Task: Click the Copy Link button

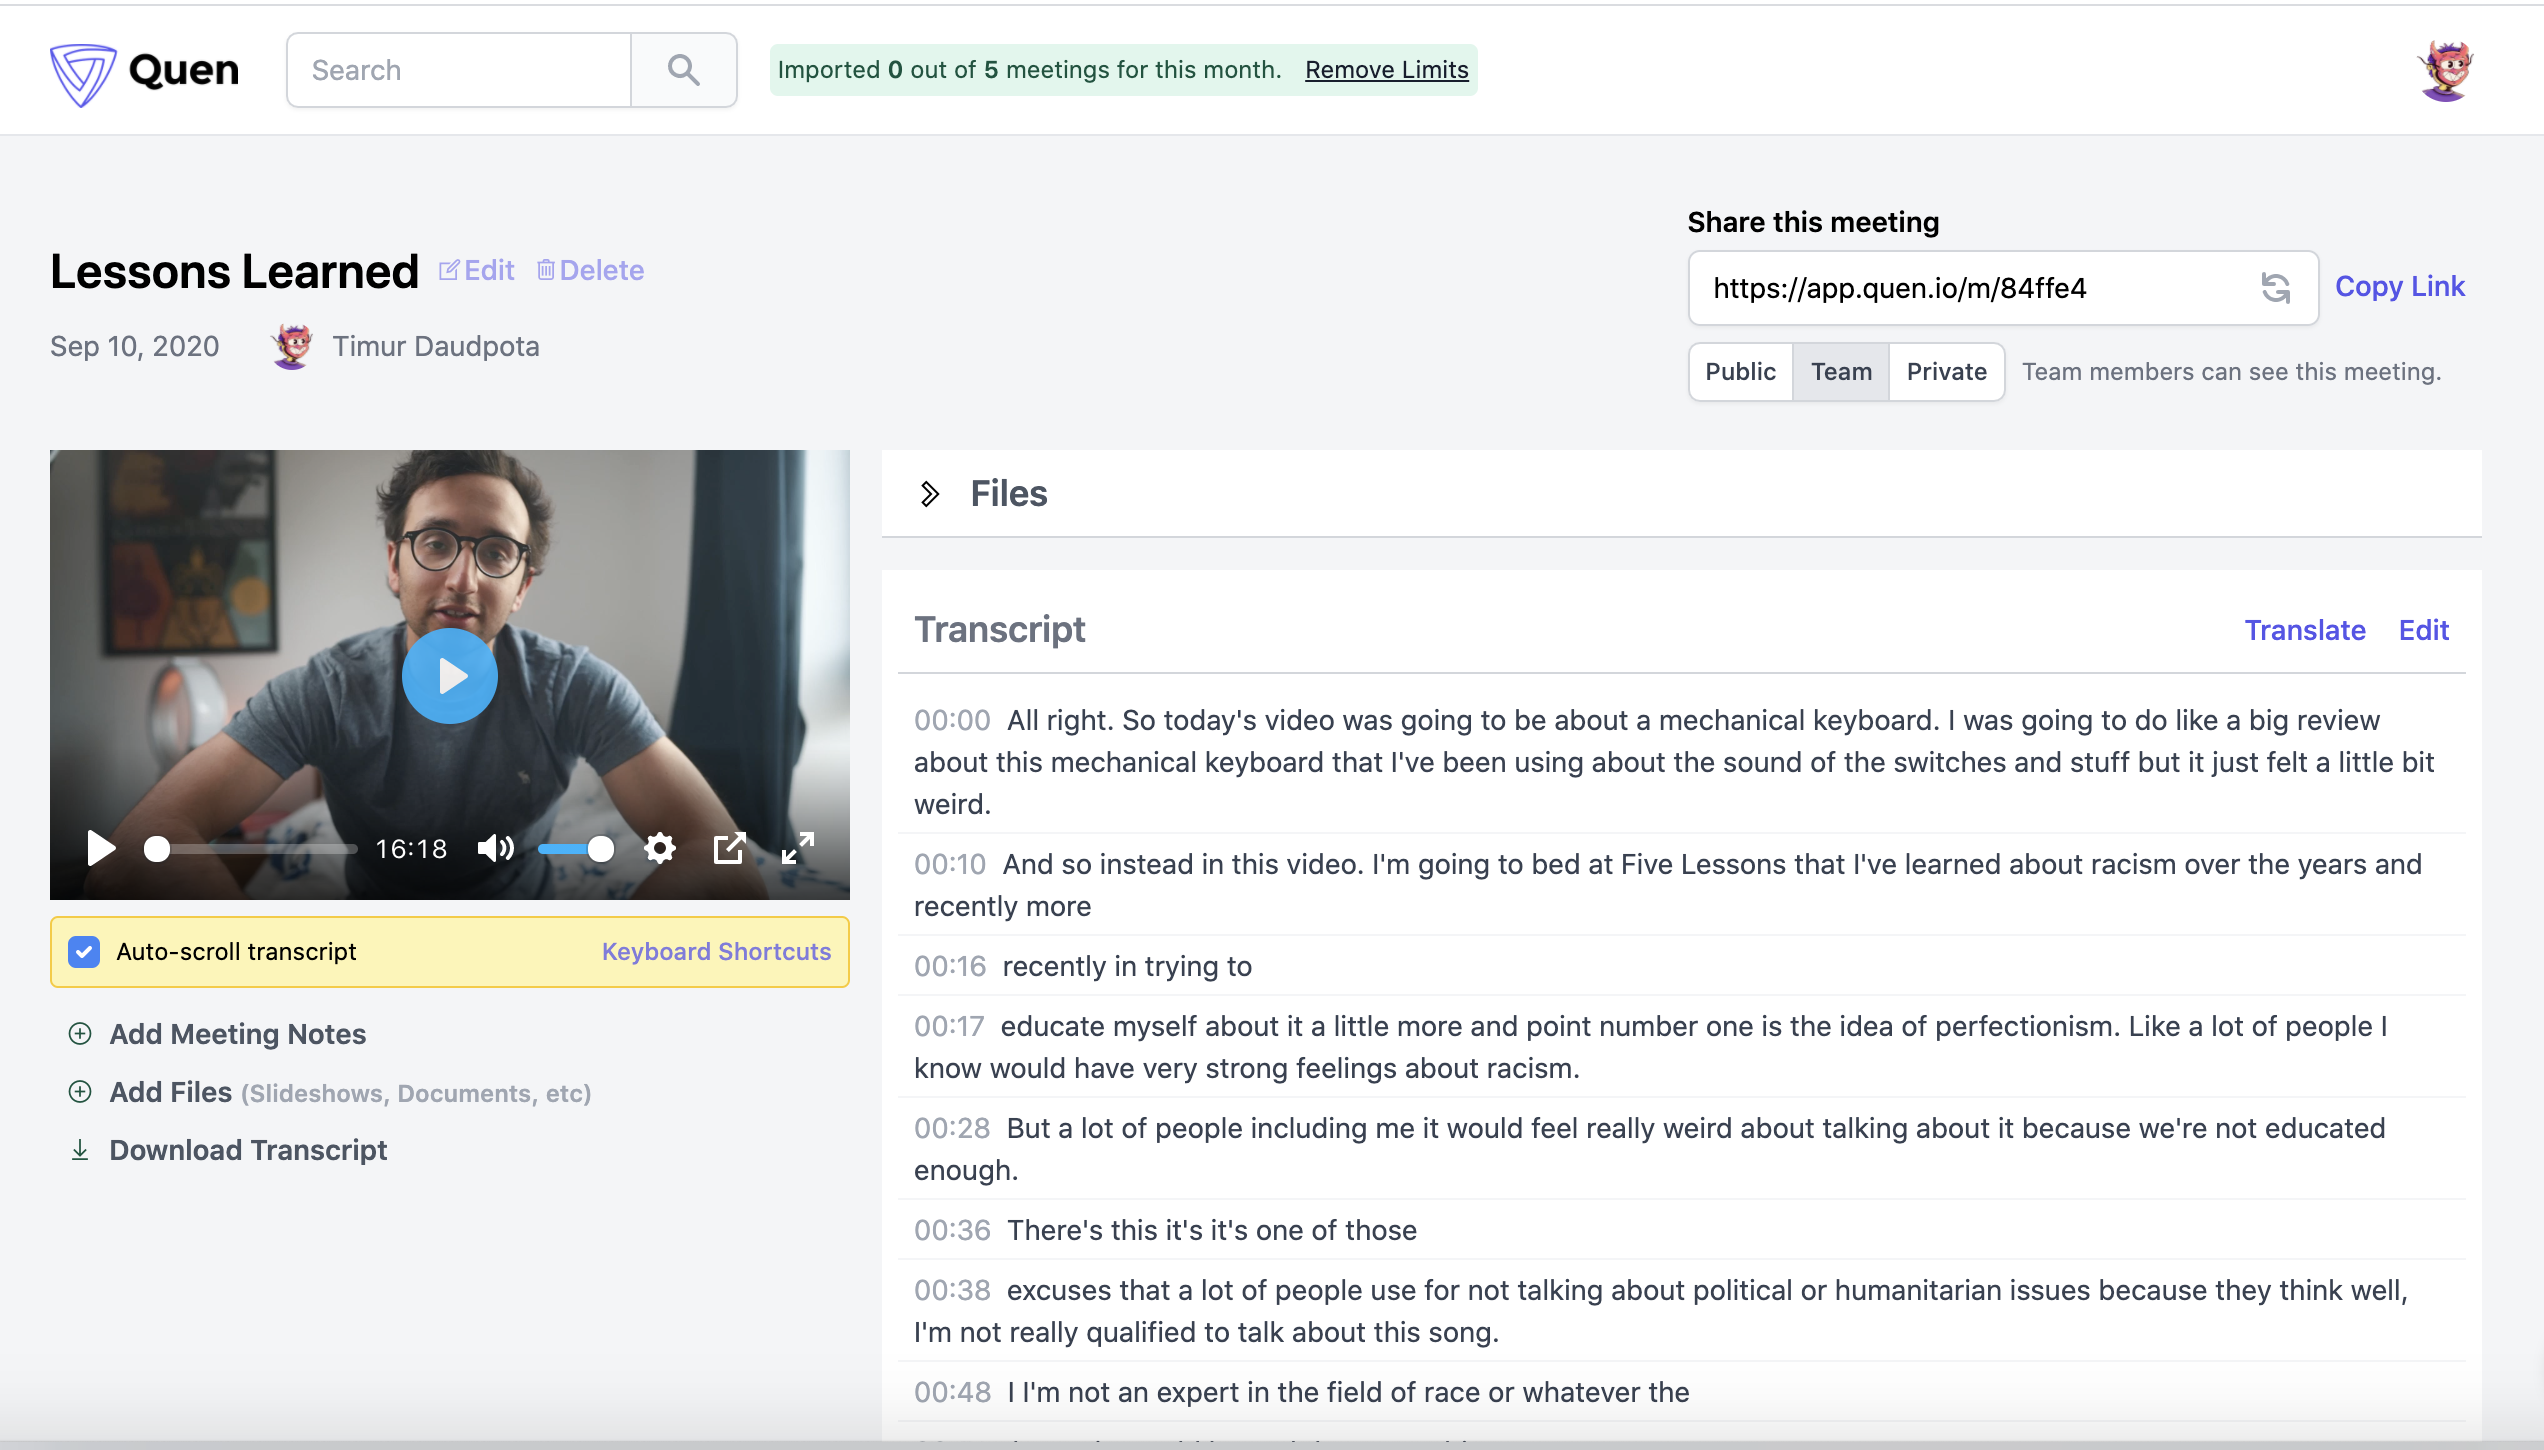Action: point(2399,287)
